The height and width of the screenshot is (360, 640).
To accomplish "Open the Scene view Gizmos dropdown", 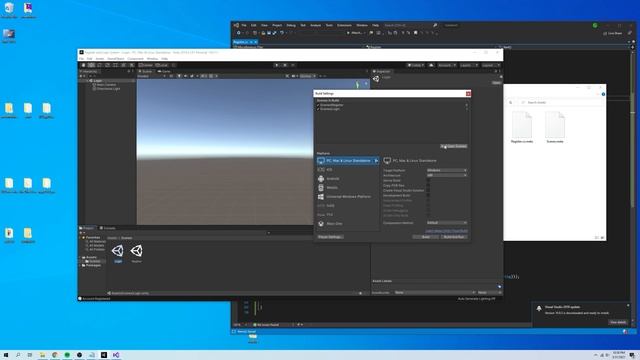I will (x=308, y=76).
